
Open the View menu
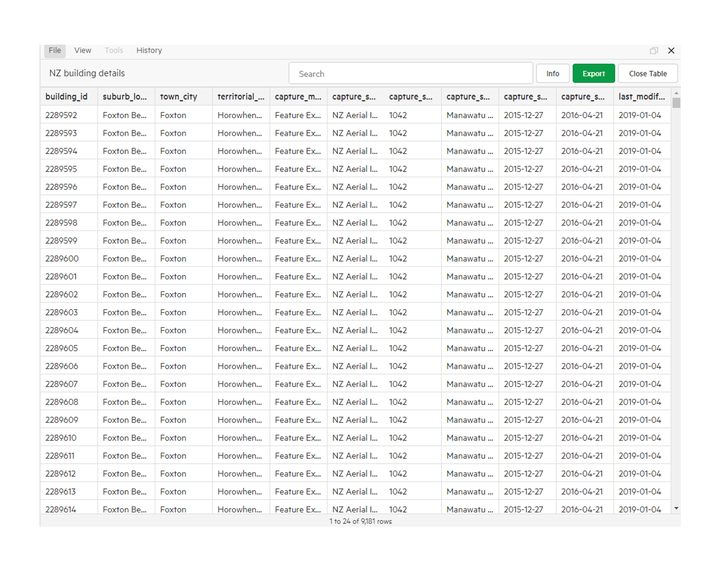(83, 51)
